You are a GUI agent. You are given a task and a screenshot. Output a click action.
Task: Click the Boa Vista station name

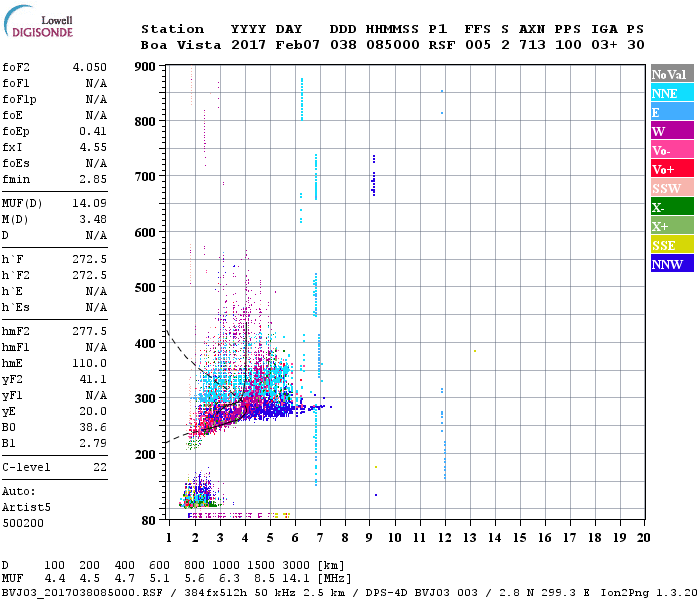181,45
